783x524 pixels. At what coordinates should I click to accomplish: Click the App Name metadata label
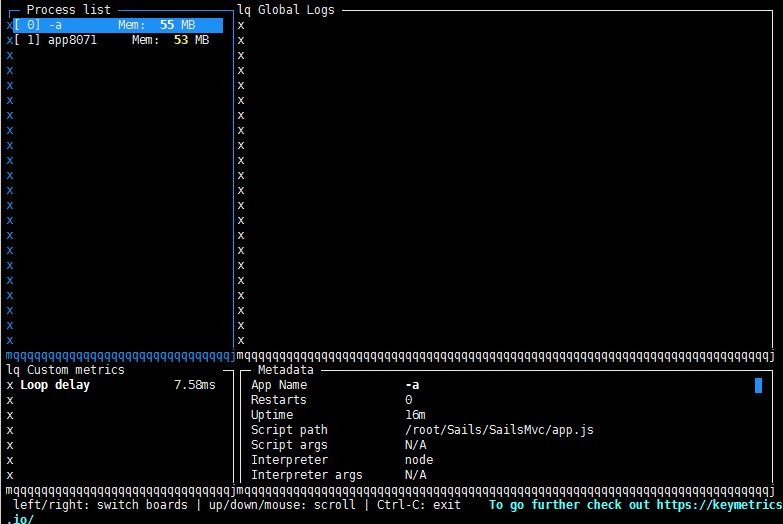point(279,385)
